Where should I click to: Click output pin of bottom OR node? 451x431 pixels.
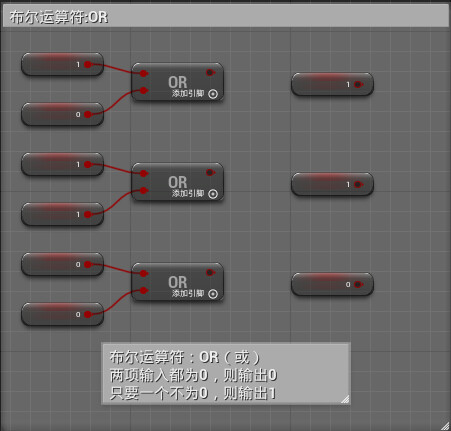point(211,272)
